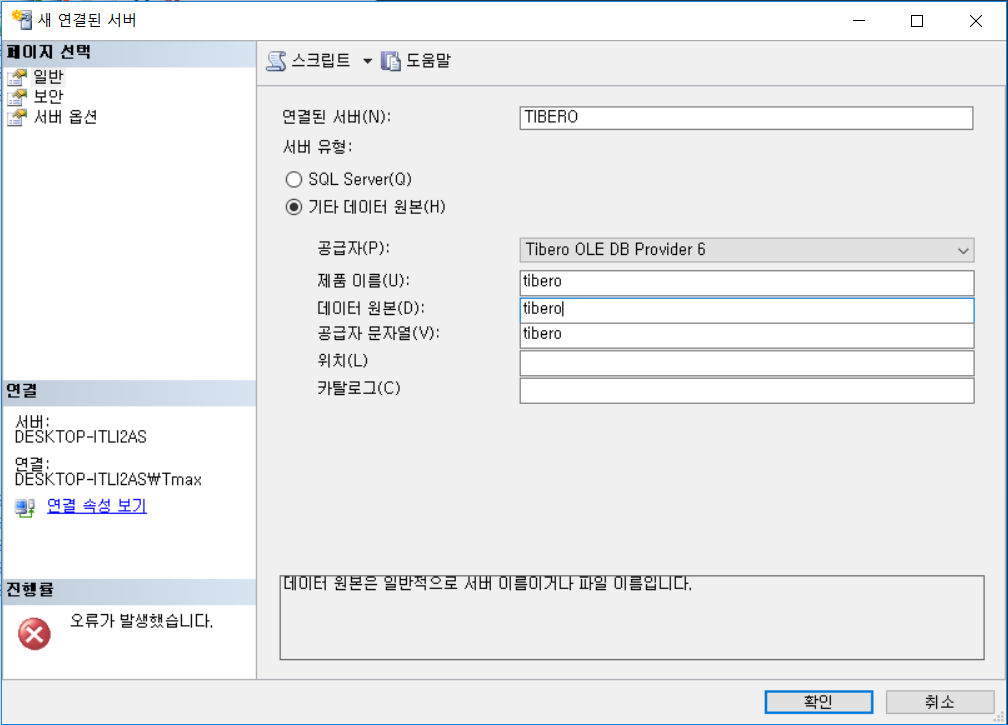Select the Security (보안) page icon

17,98
